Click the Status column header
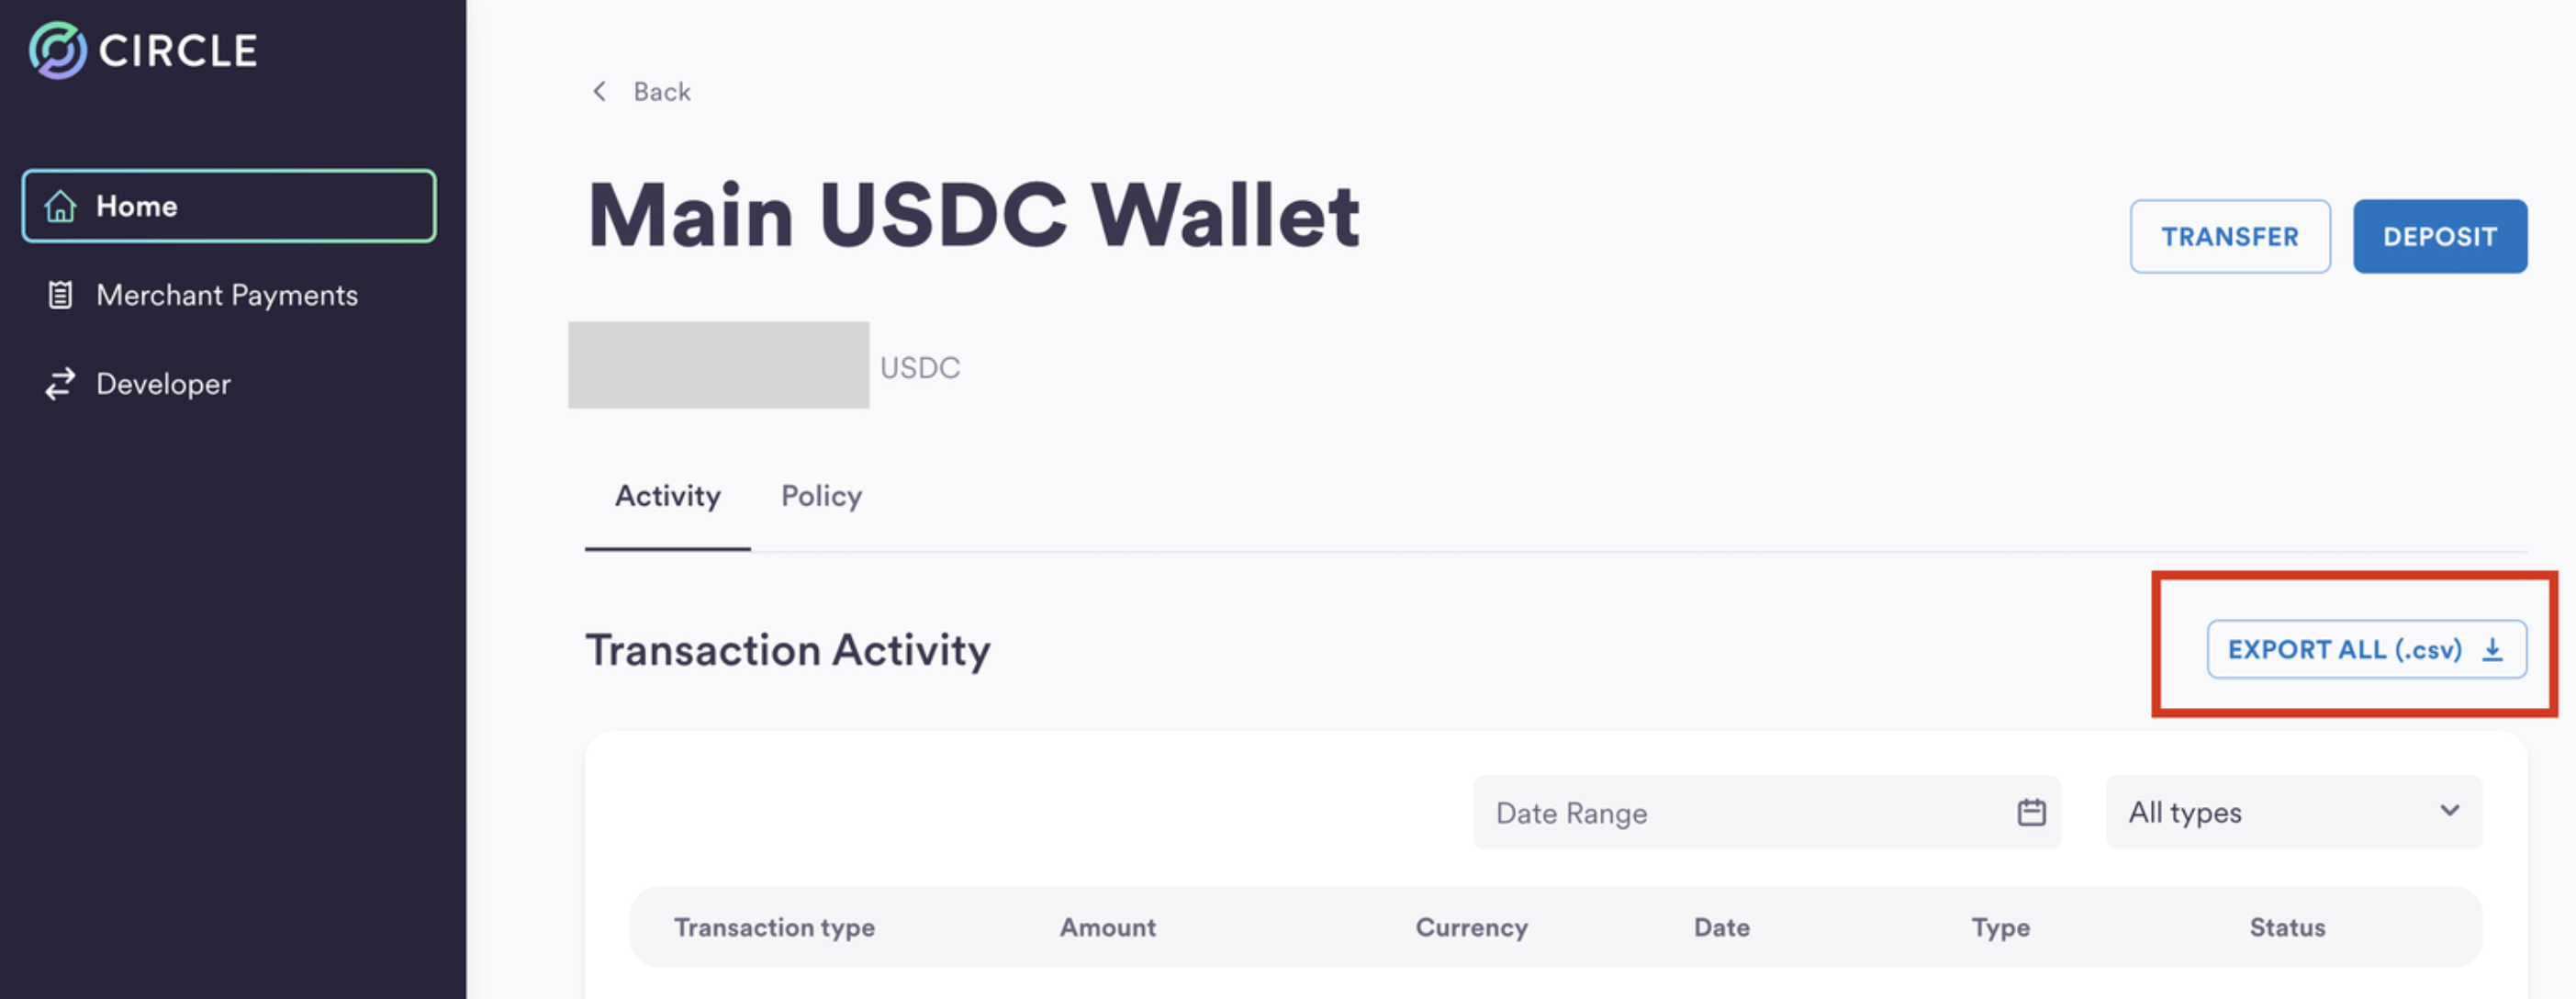2576x999 pixels. pos(2286,927)
